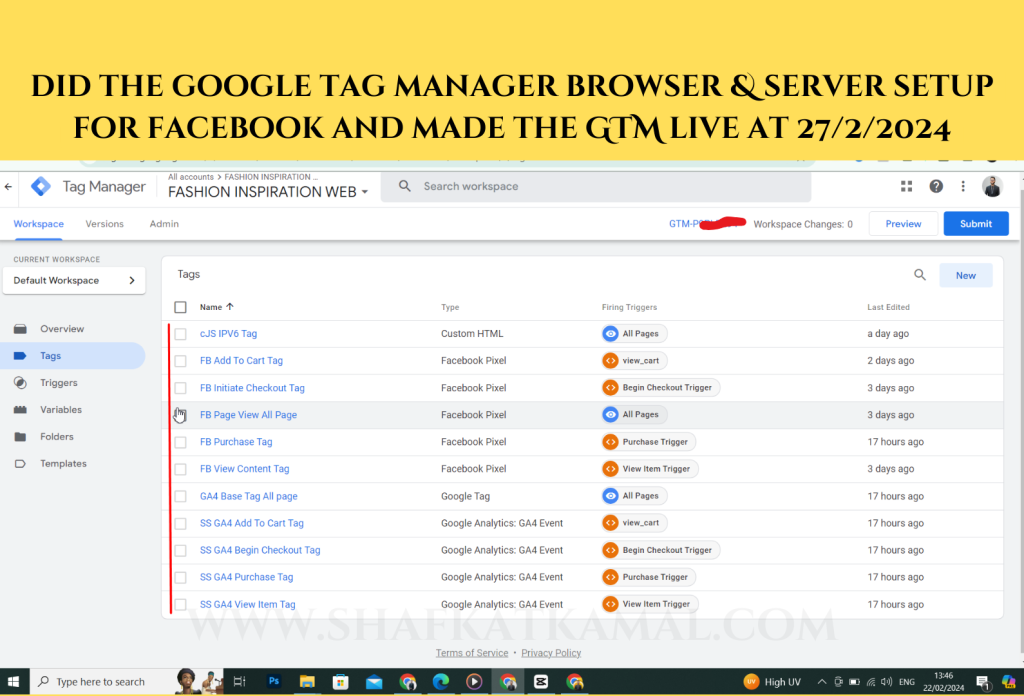Click the Folders icon in sidebar

(20, 437)
